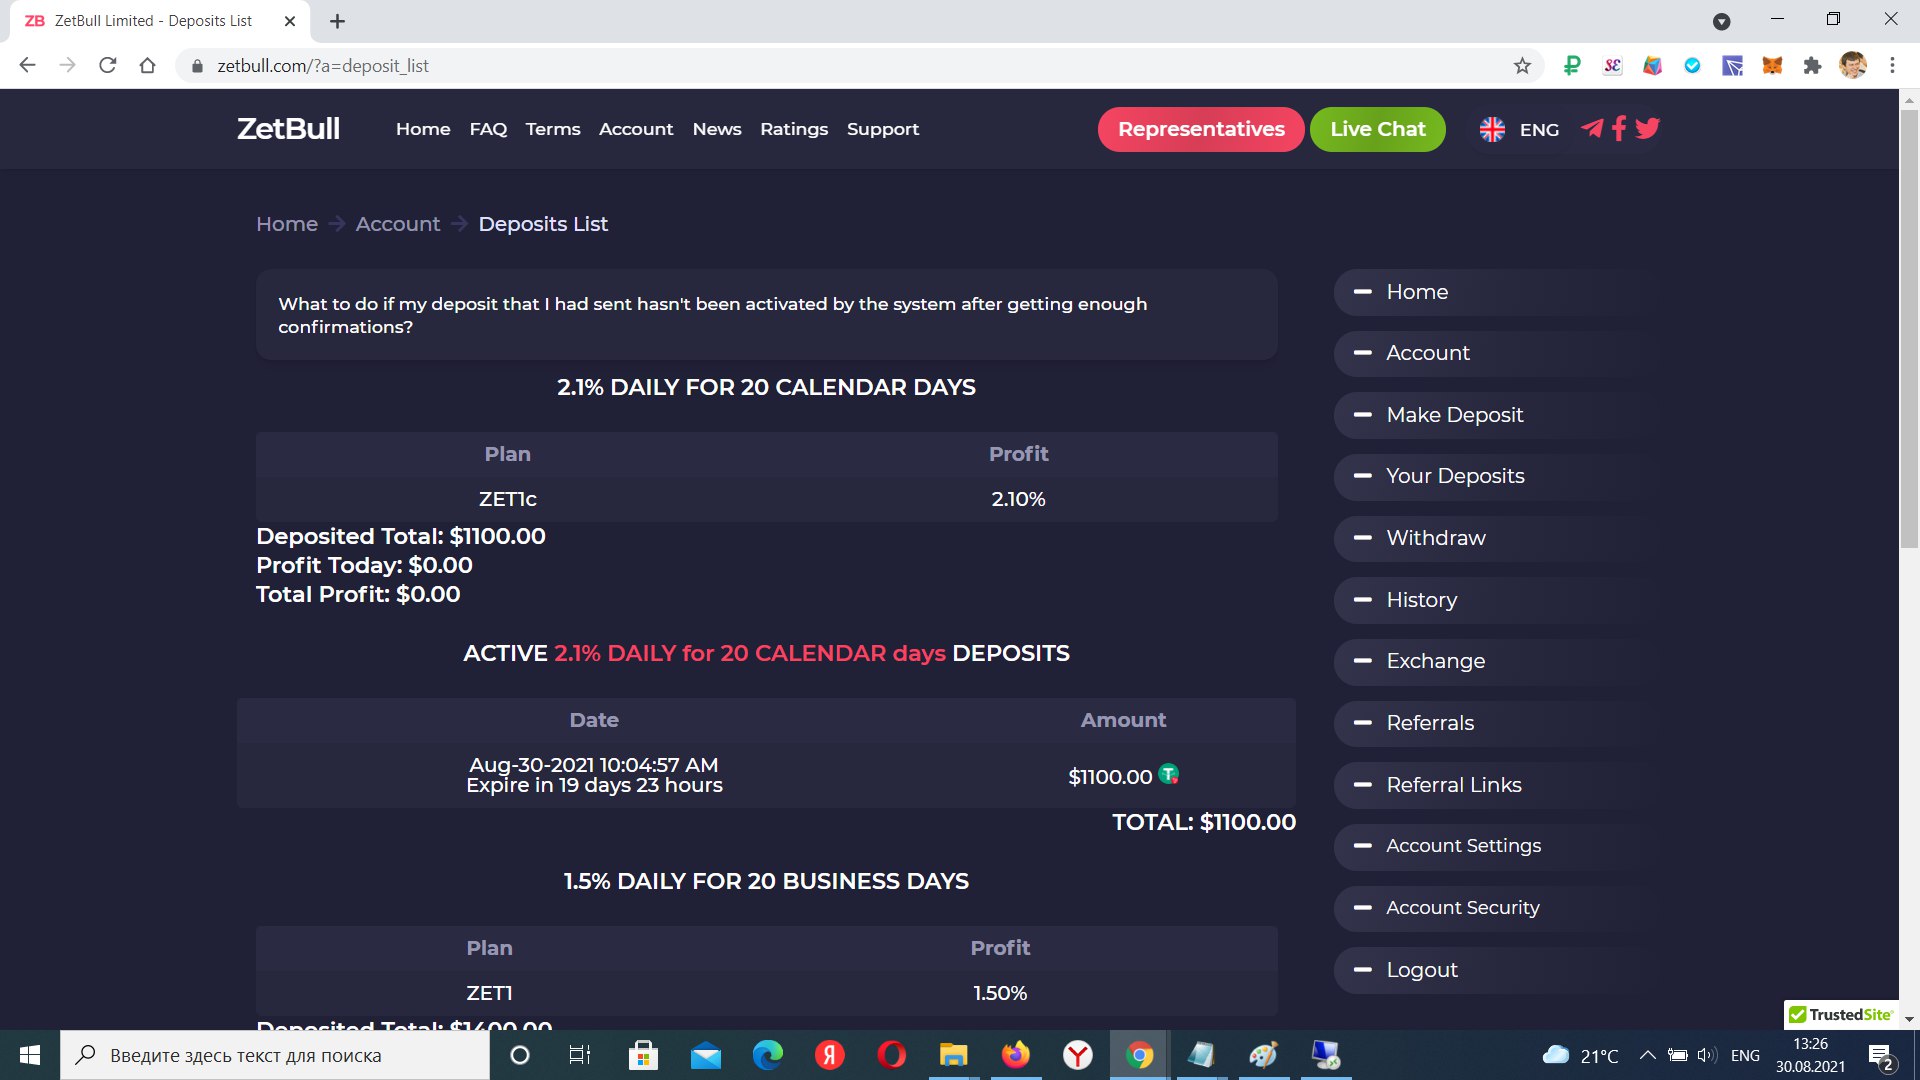Open the Opera browser in the taskbar
Screen dimensions: 1920x1080
pos(891,1055)
